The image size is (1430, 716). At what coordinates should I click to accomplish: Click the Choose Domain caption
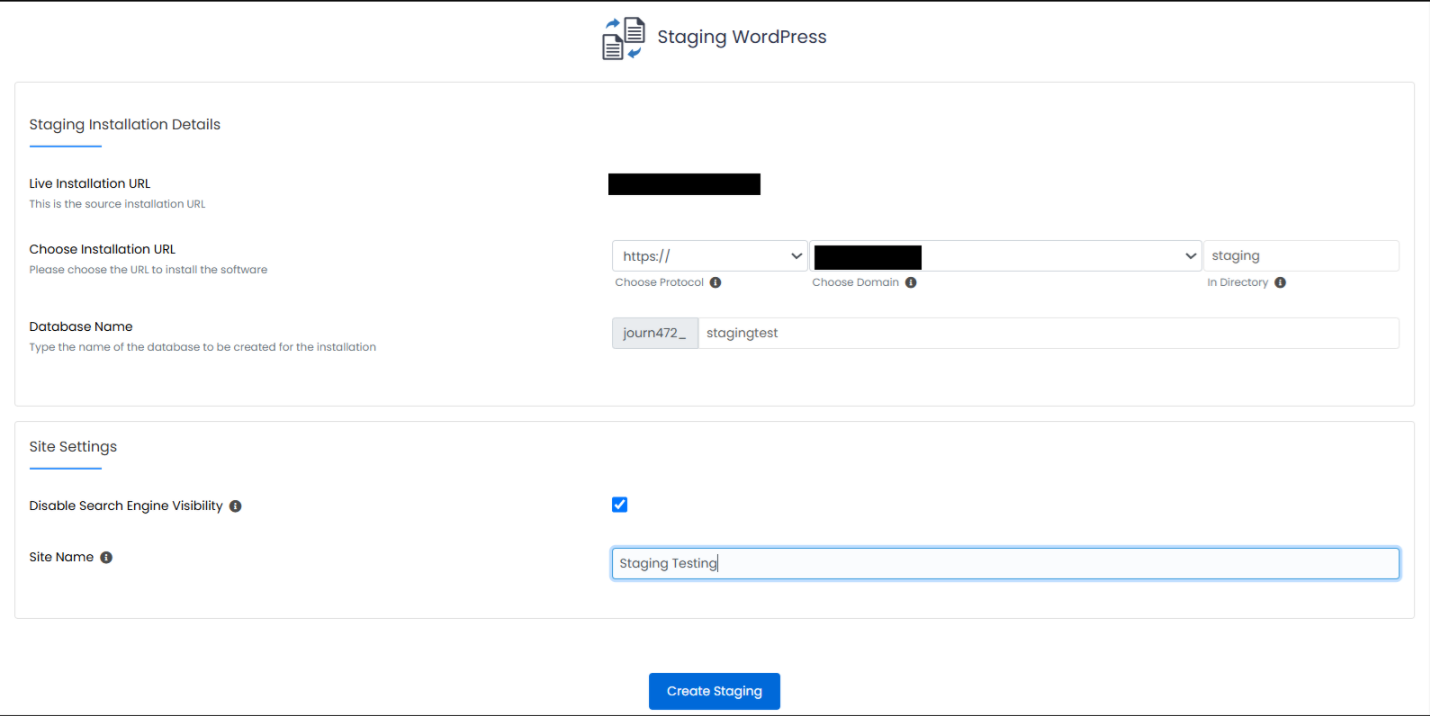click(x=856, y=283)
